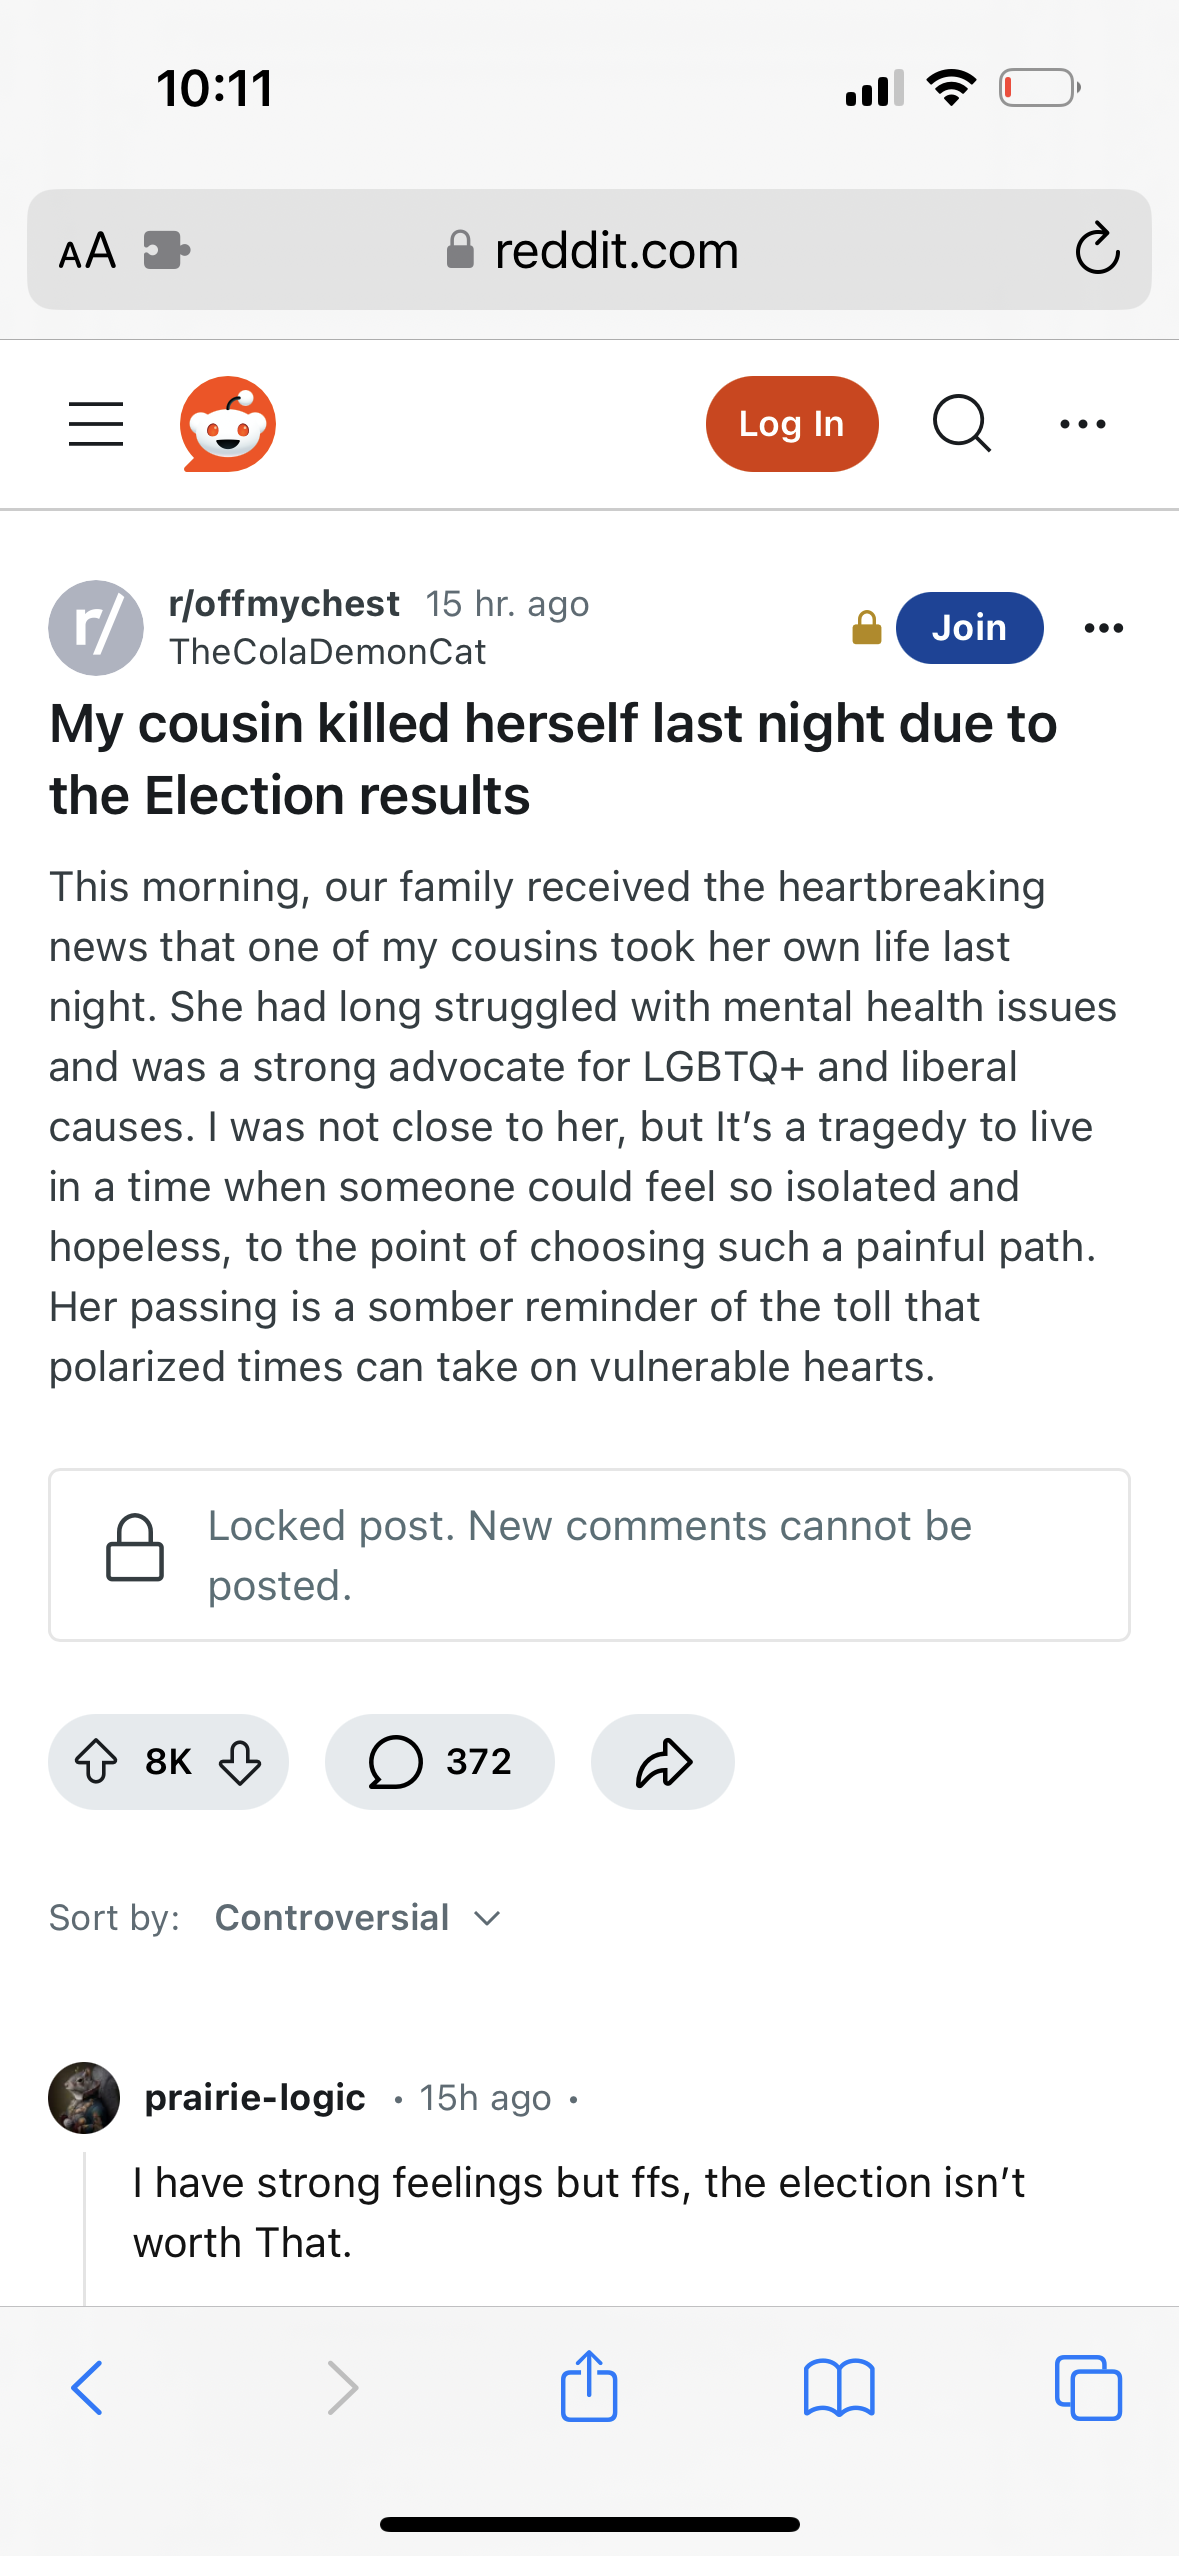Reload page in Safari address bar

click(1097, 249)
